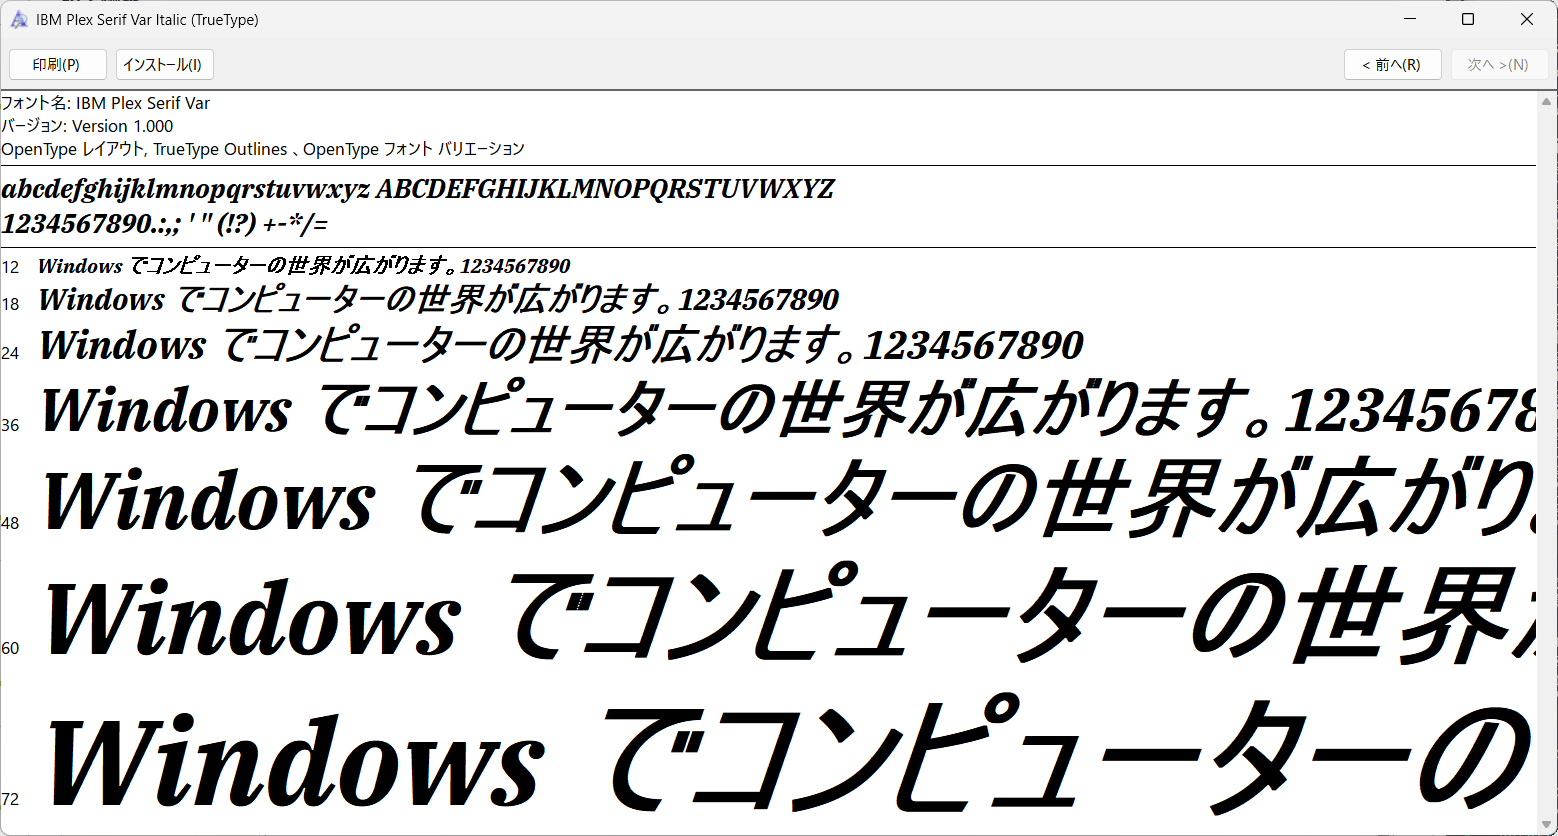Click the 60 point size label
The height and width of the screenshot is (836, 1558).
click(10, 648)
